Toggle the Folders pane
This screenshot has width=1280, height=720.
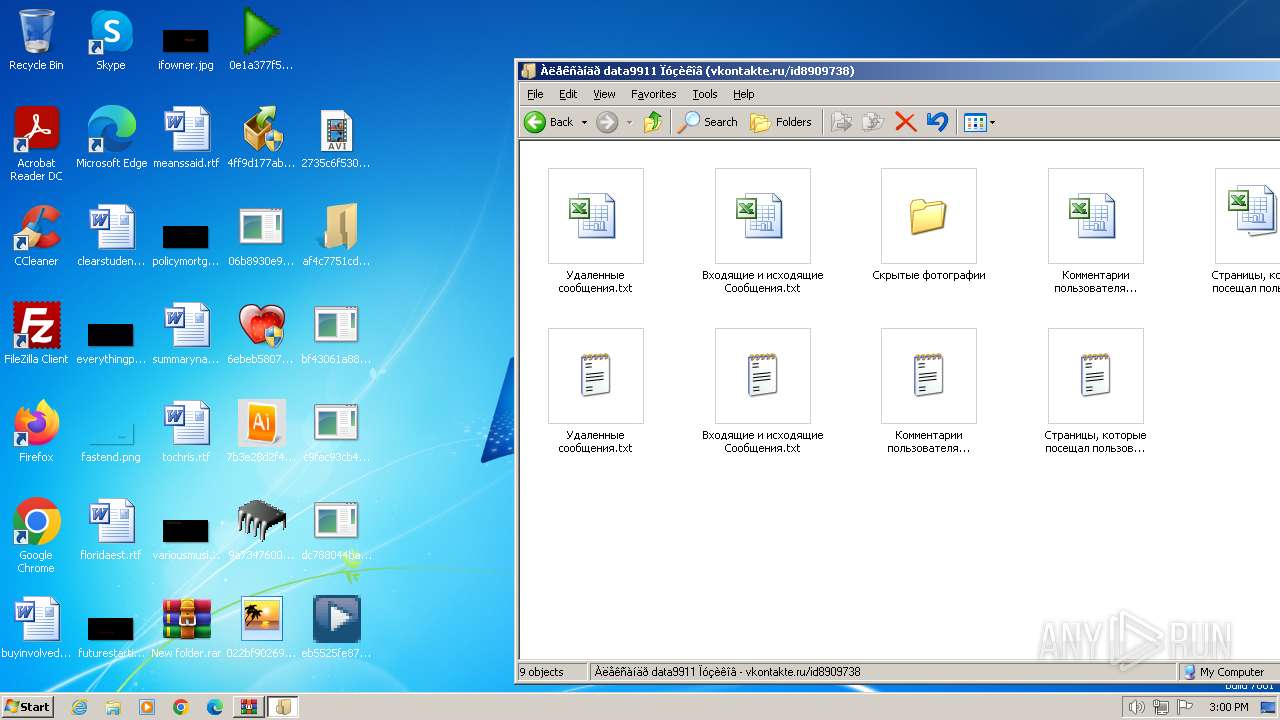click(781, 122)
